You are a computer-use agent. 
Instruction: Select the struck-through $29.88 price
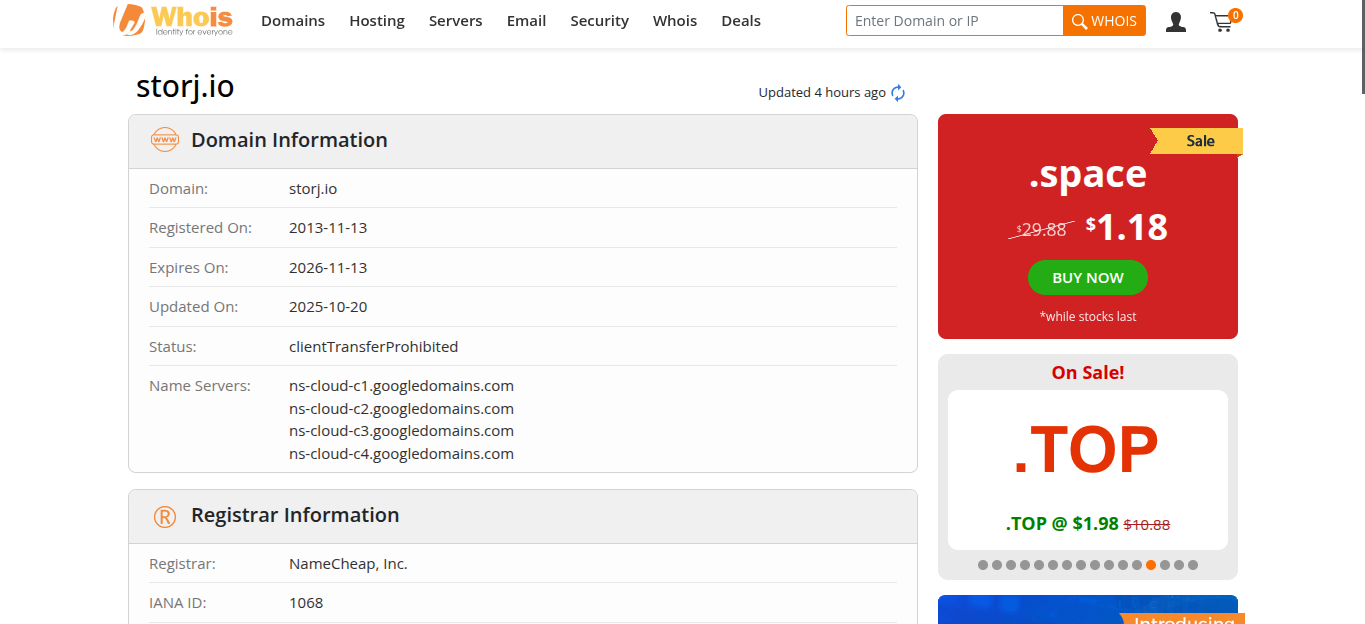click(1041, 229)
